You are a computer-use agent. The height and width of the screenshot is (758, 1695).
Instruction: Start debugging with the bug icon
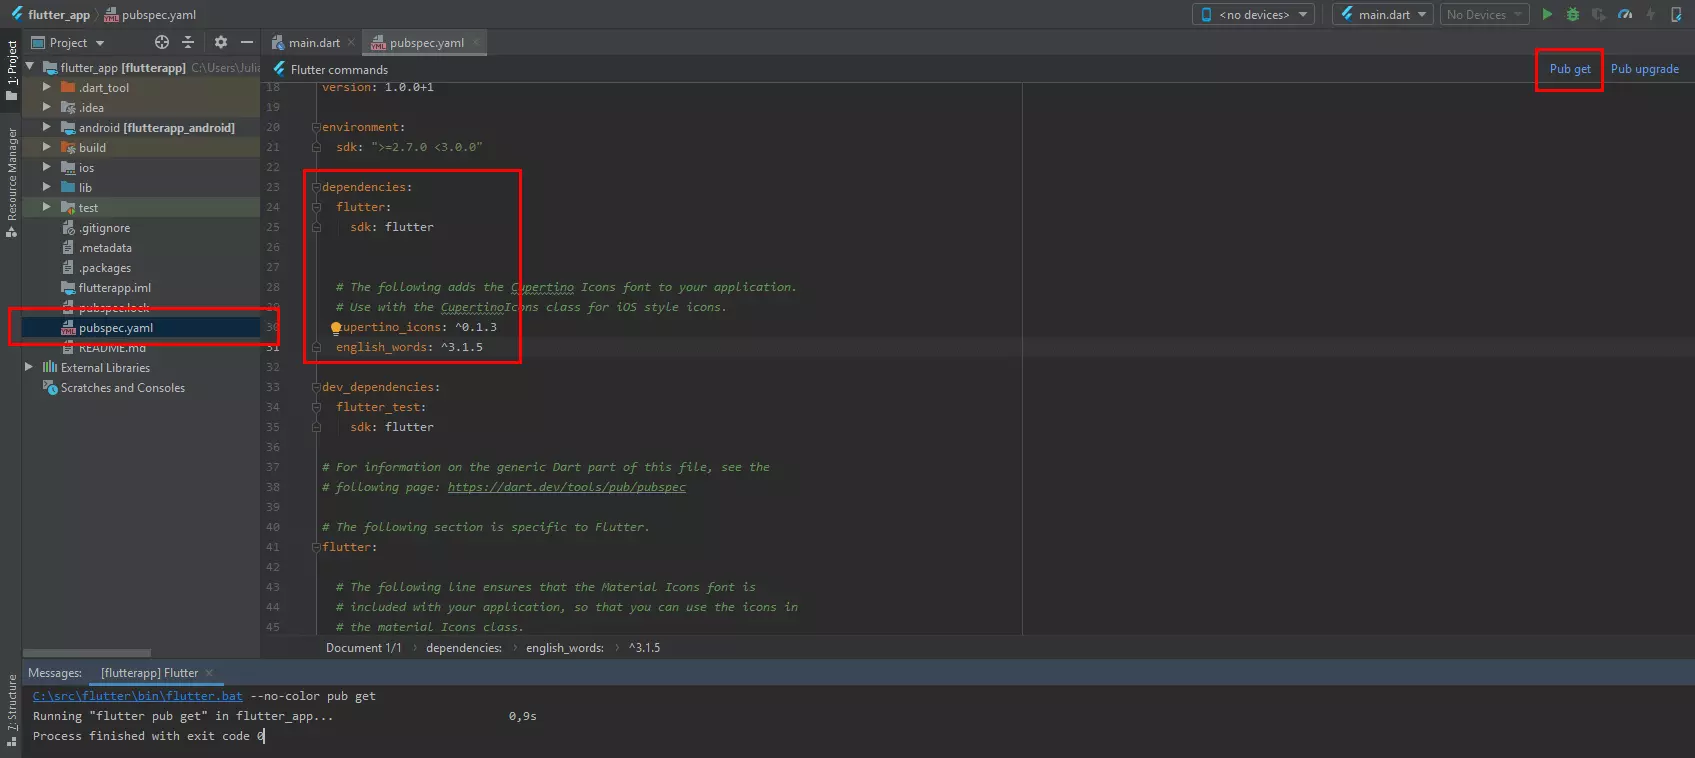1573,14
